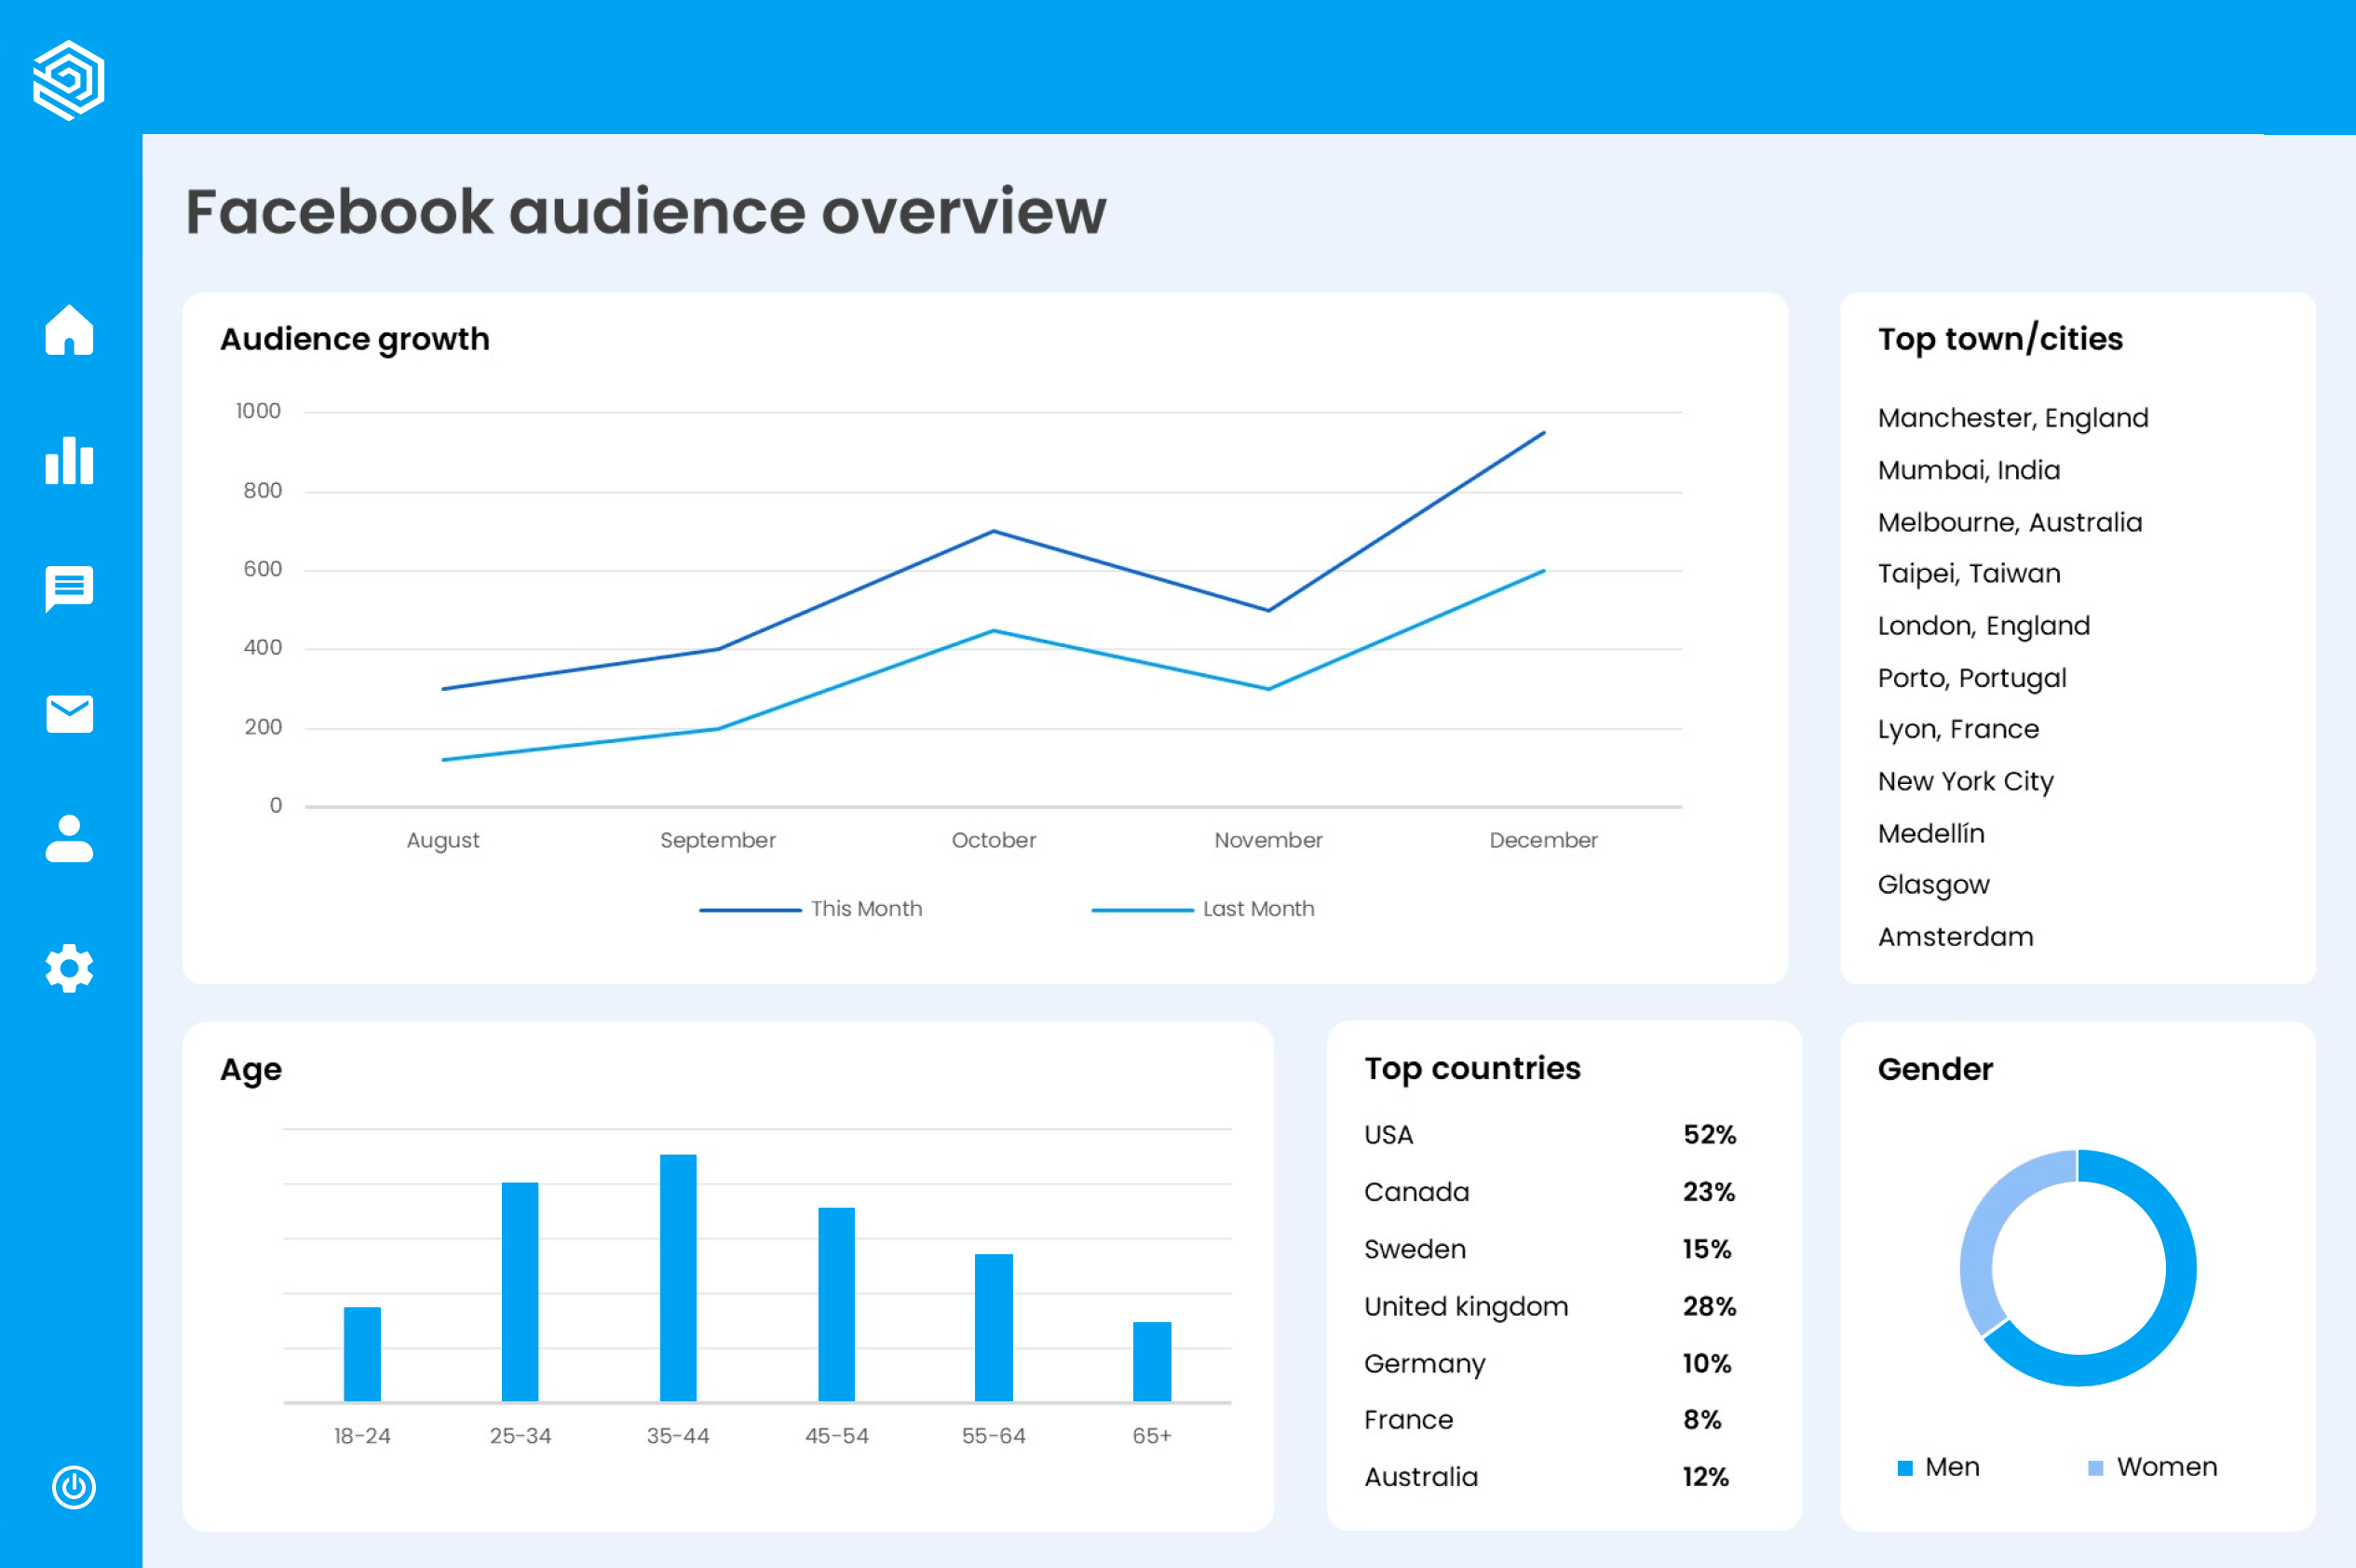This screenshot has height=1568, width=2356.
Task: Toggle the Last Month legend line
Action: (1142, 910)
